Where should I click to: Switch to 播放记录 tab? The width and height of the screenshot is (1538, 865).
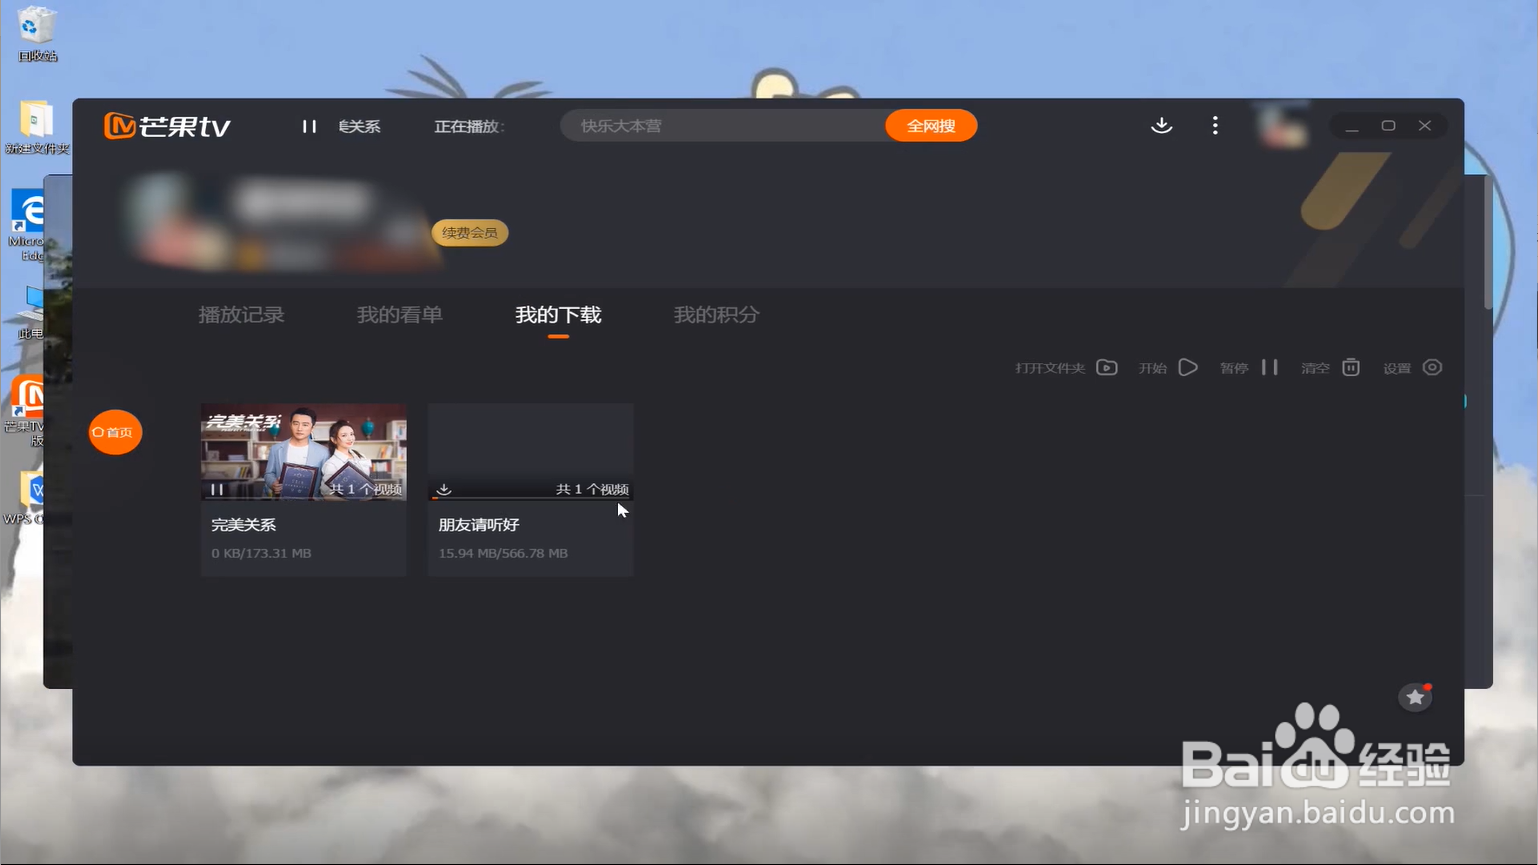241,315
